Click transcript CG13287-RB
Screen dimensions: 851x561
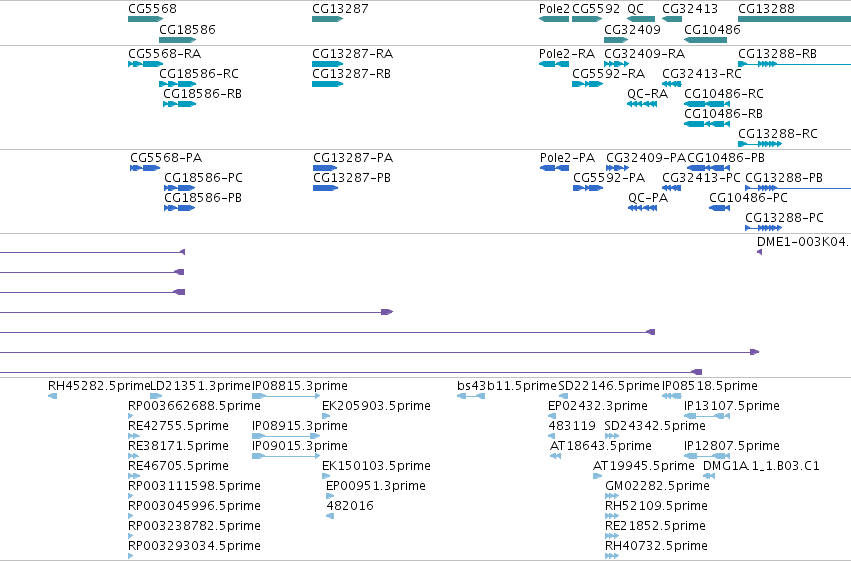(x=351, y=74)
